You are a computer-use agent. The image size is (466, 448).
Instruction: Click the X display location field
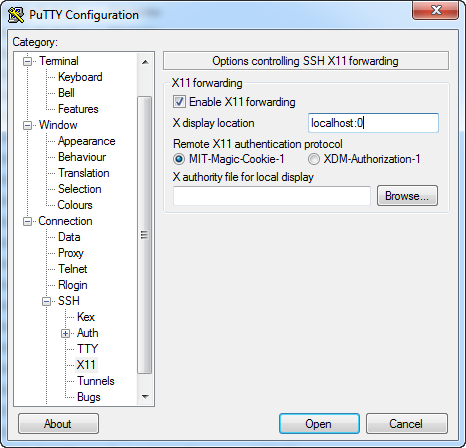coord(373,123)
